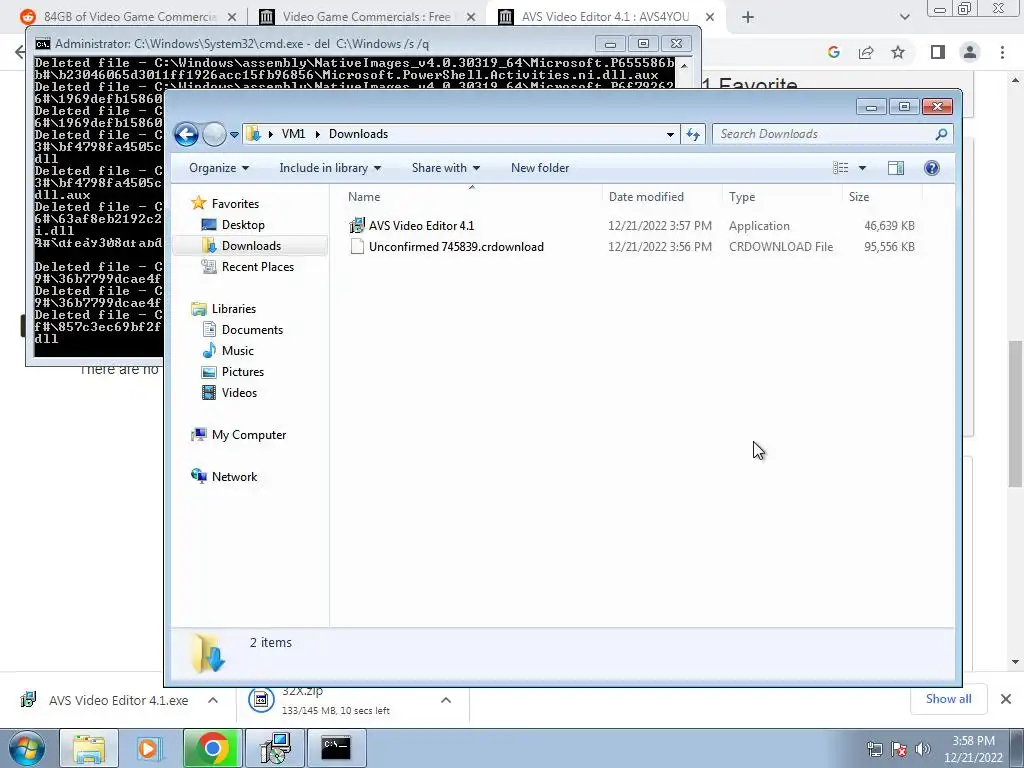Switch to Video Game Commercials : Free tab
The height and width of the screenshot is (768, 1024).
coord(366,17)
